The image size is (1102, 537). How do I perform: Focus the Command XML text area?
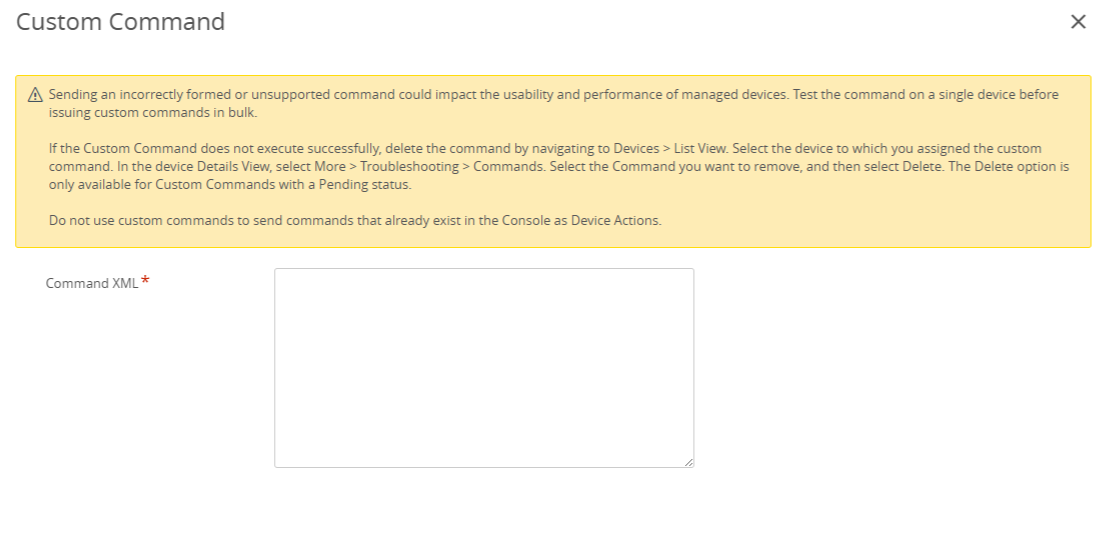click(484, 367)
